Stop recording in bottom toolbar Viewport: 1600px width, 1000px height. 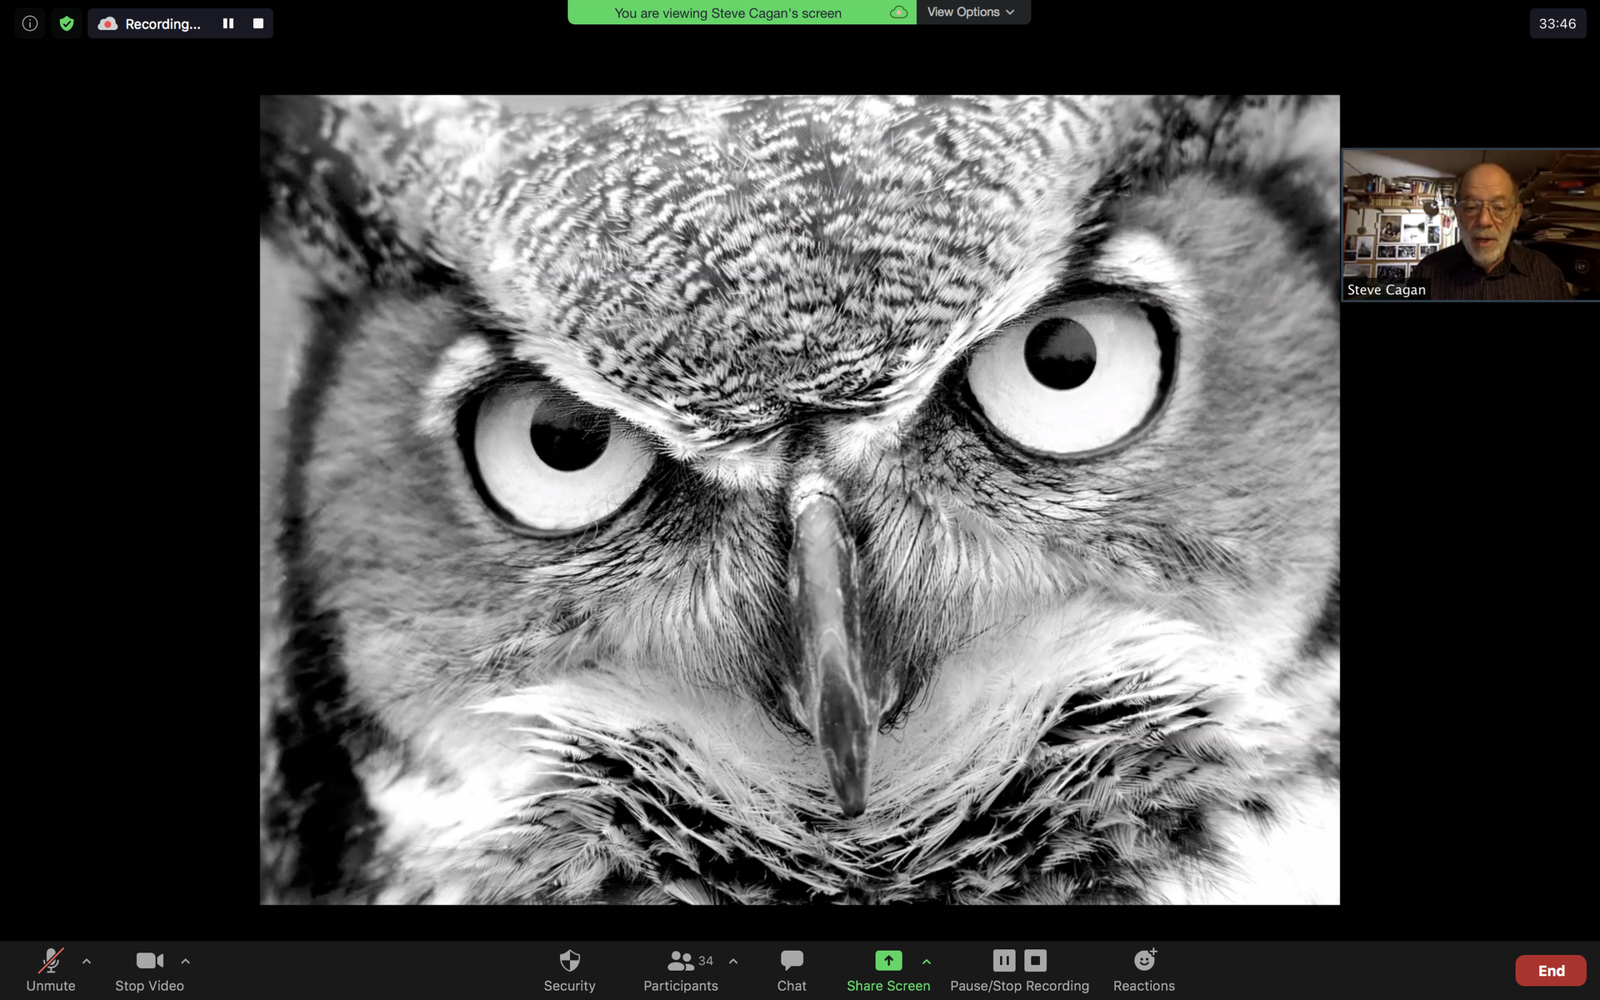[1036, 960]
